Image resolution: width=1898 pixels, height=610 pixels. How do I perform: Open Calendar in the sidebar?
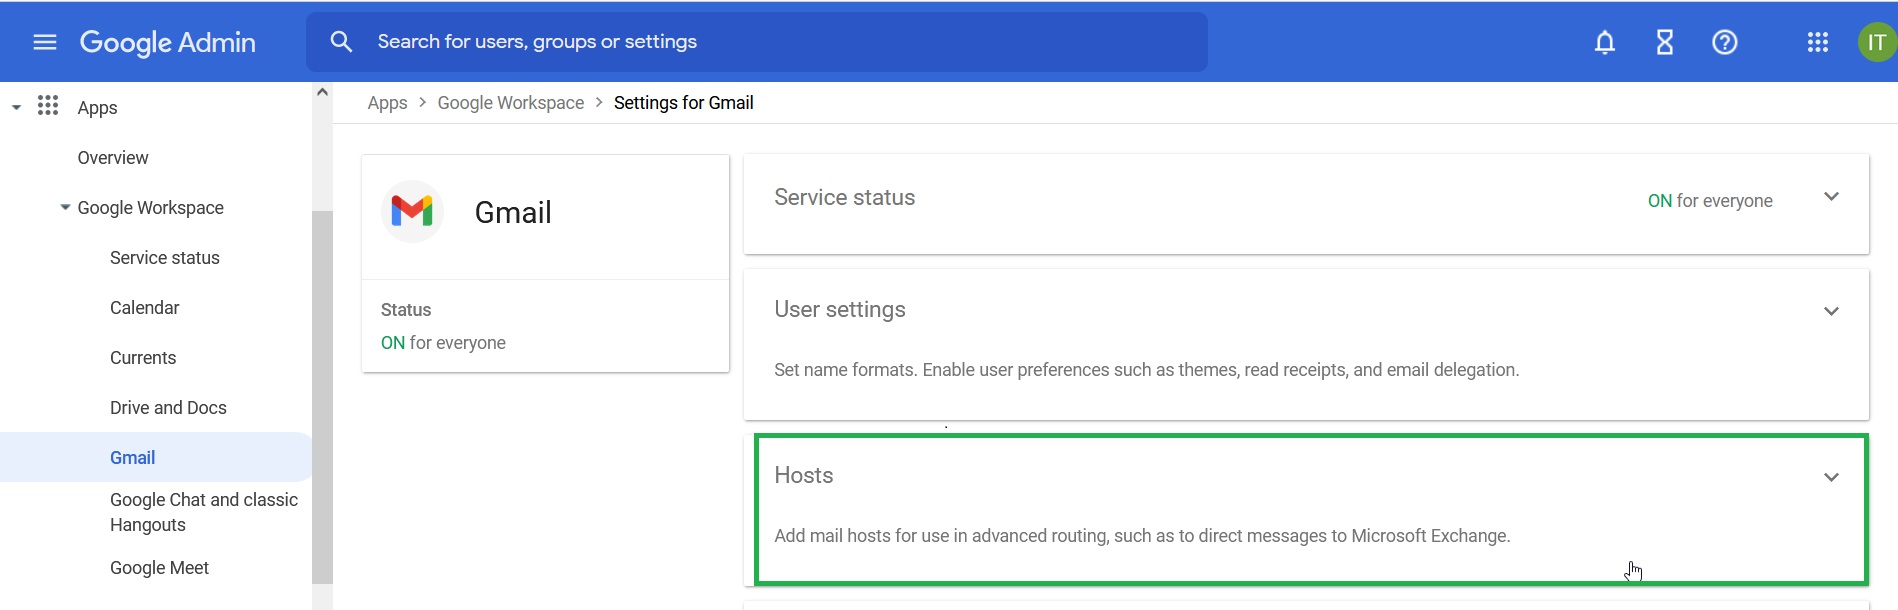tap(145, 308)
